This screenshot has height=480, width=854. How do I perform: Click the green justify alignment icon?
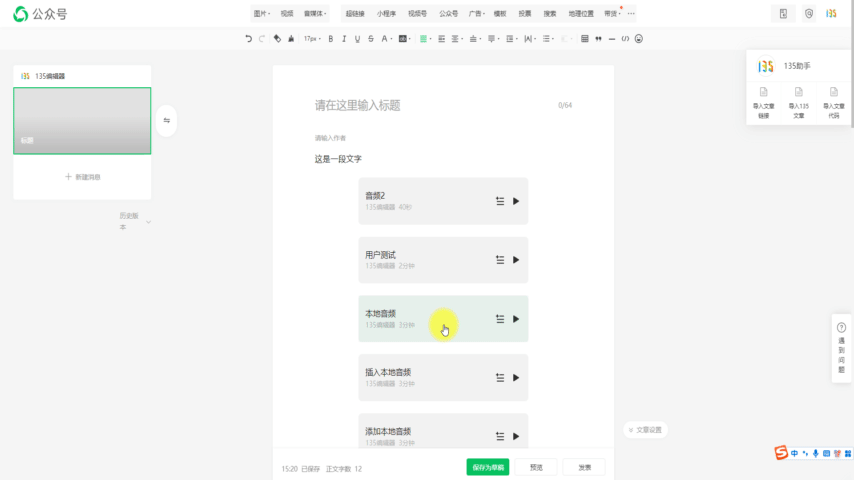(425, 39)
